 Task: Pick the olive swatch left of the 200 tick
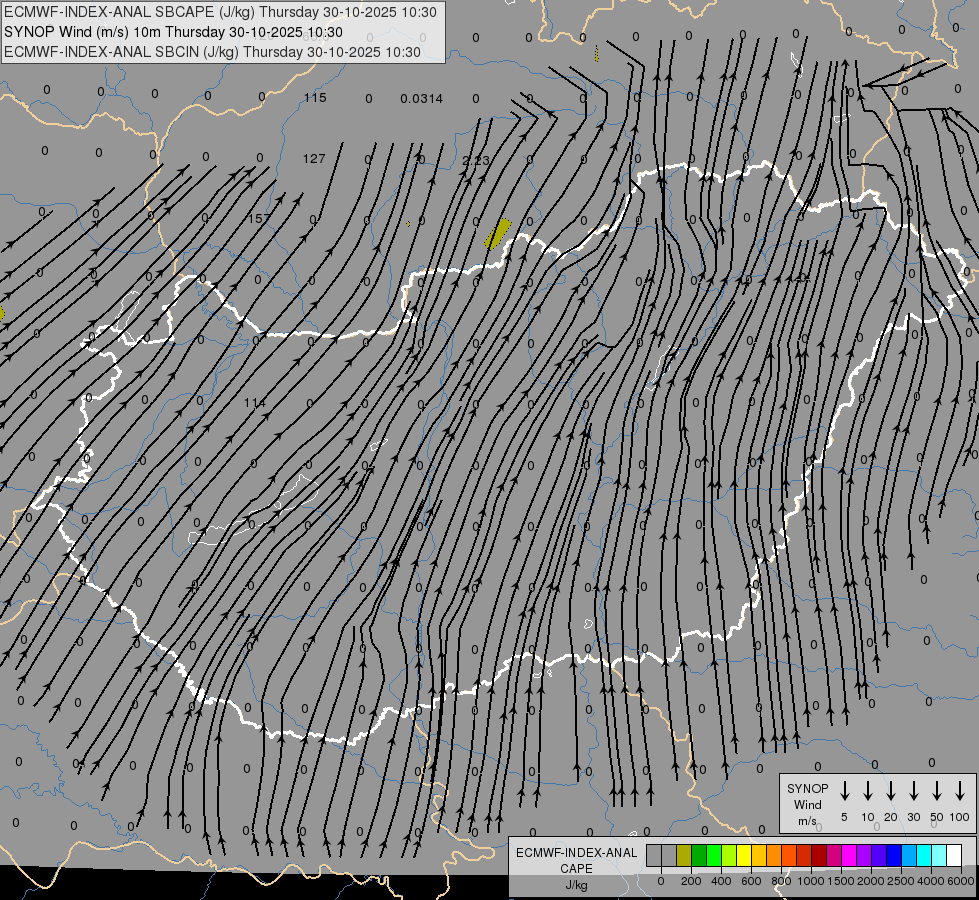[x=684, y=856]
